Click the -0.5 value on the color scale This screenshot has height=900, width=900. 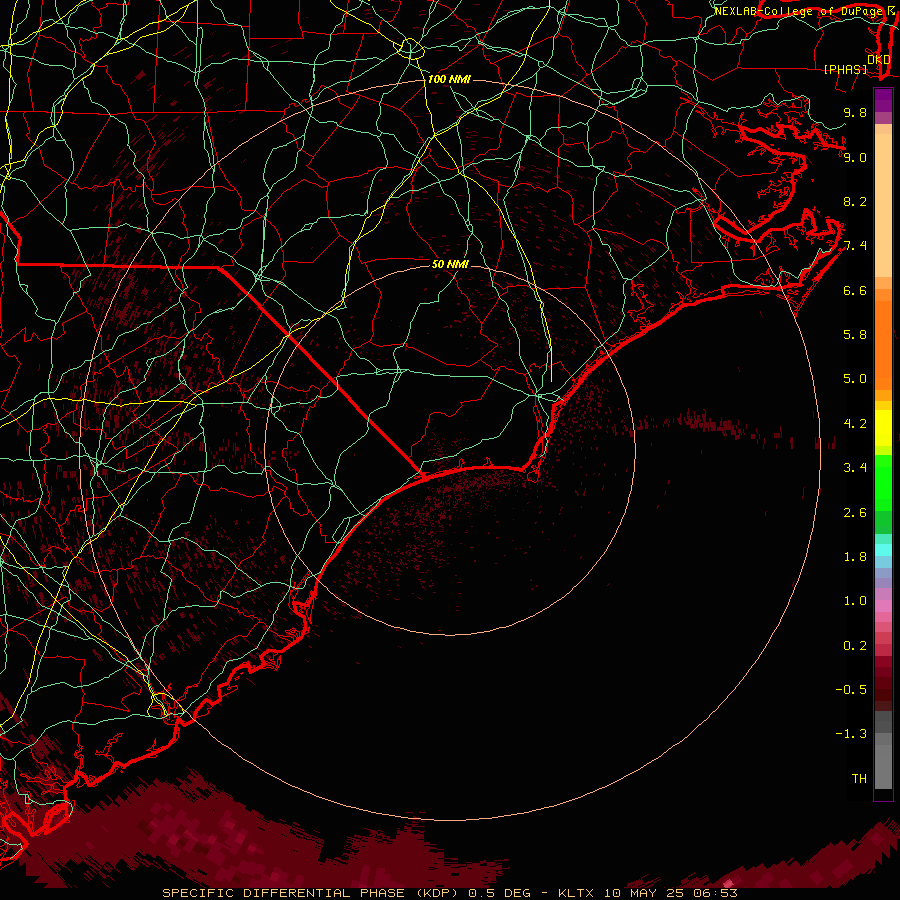(x=851, y=690)
